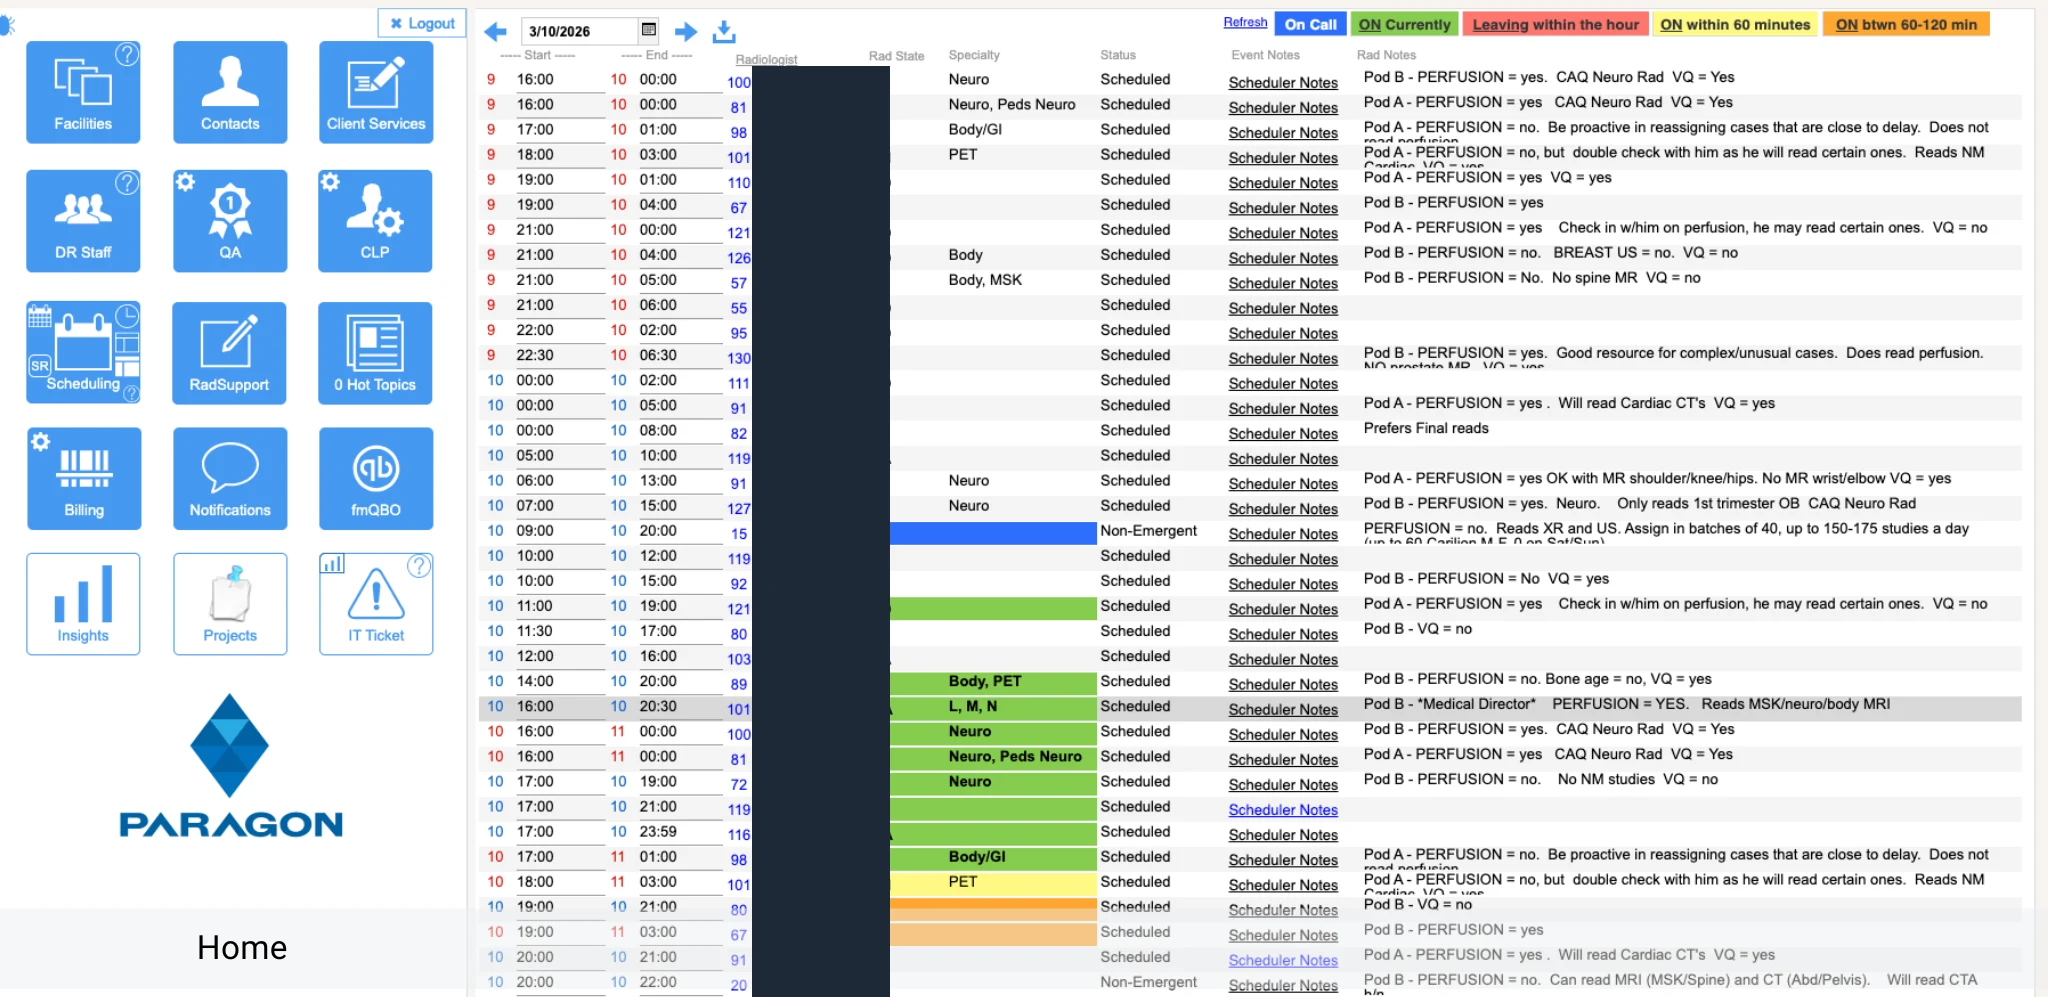This screenshot has height=997, width=2048.
Task: Open the DR Staff module
Action: (83, 221)
